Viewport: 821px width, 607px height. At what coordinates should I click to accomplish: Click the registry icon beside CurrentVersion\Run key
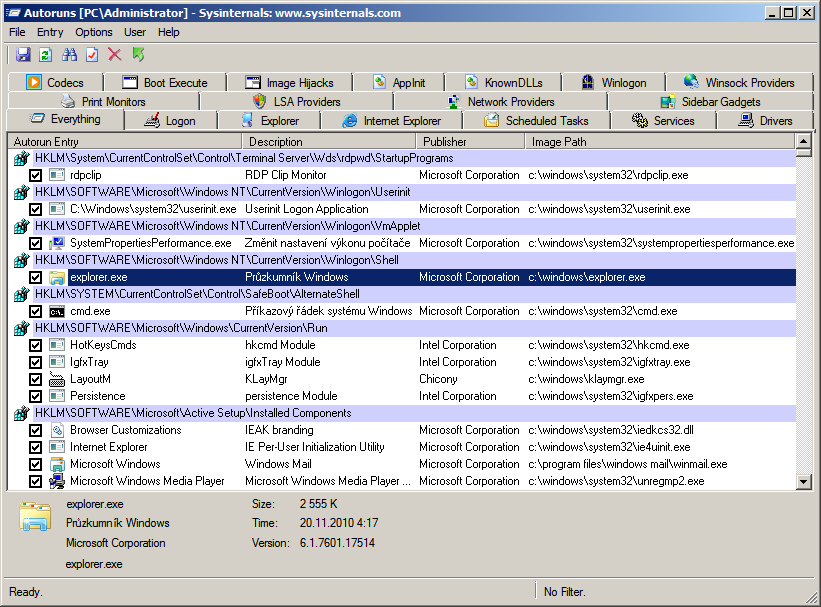(21, 328)
